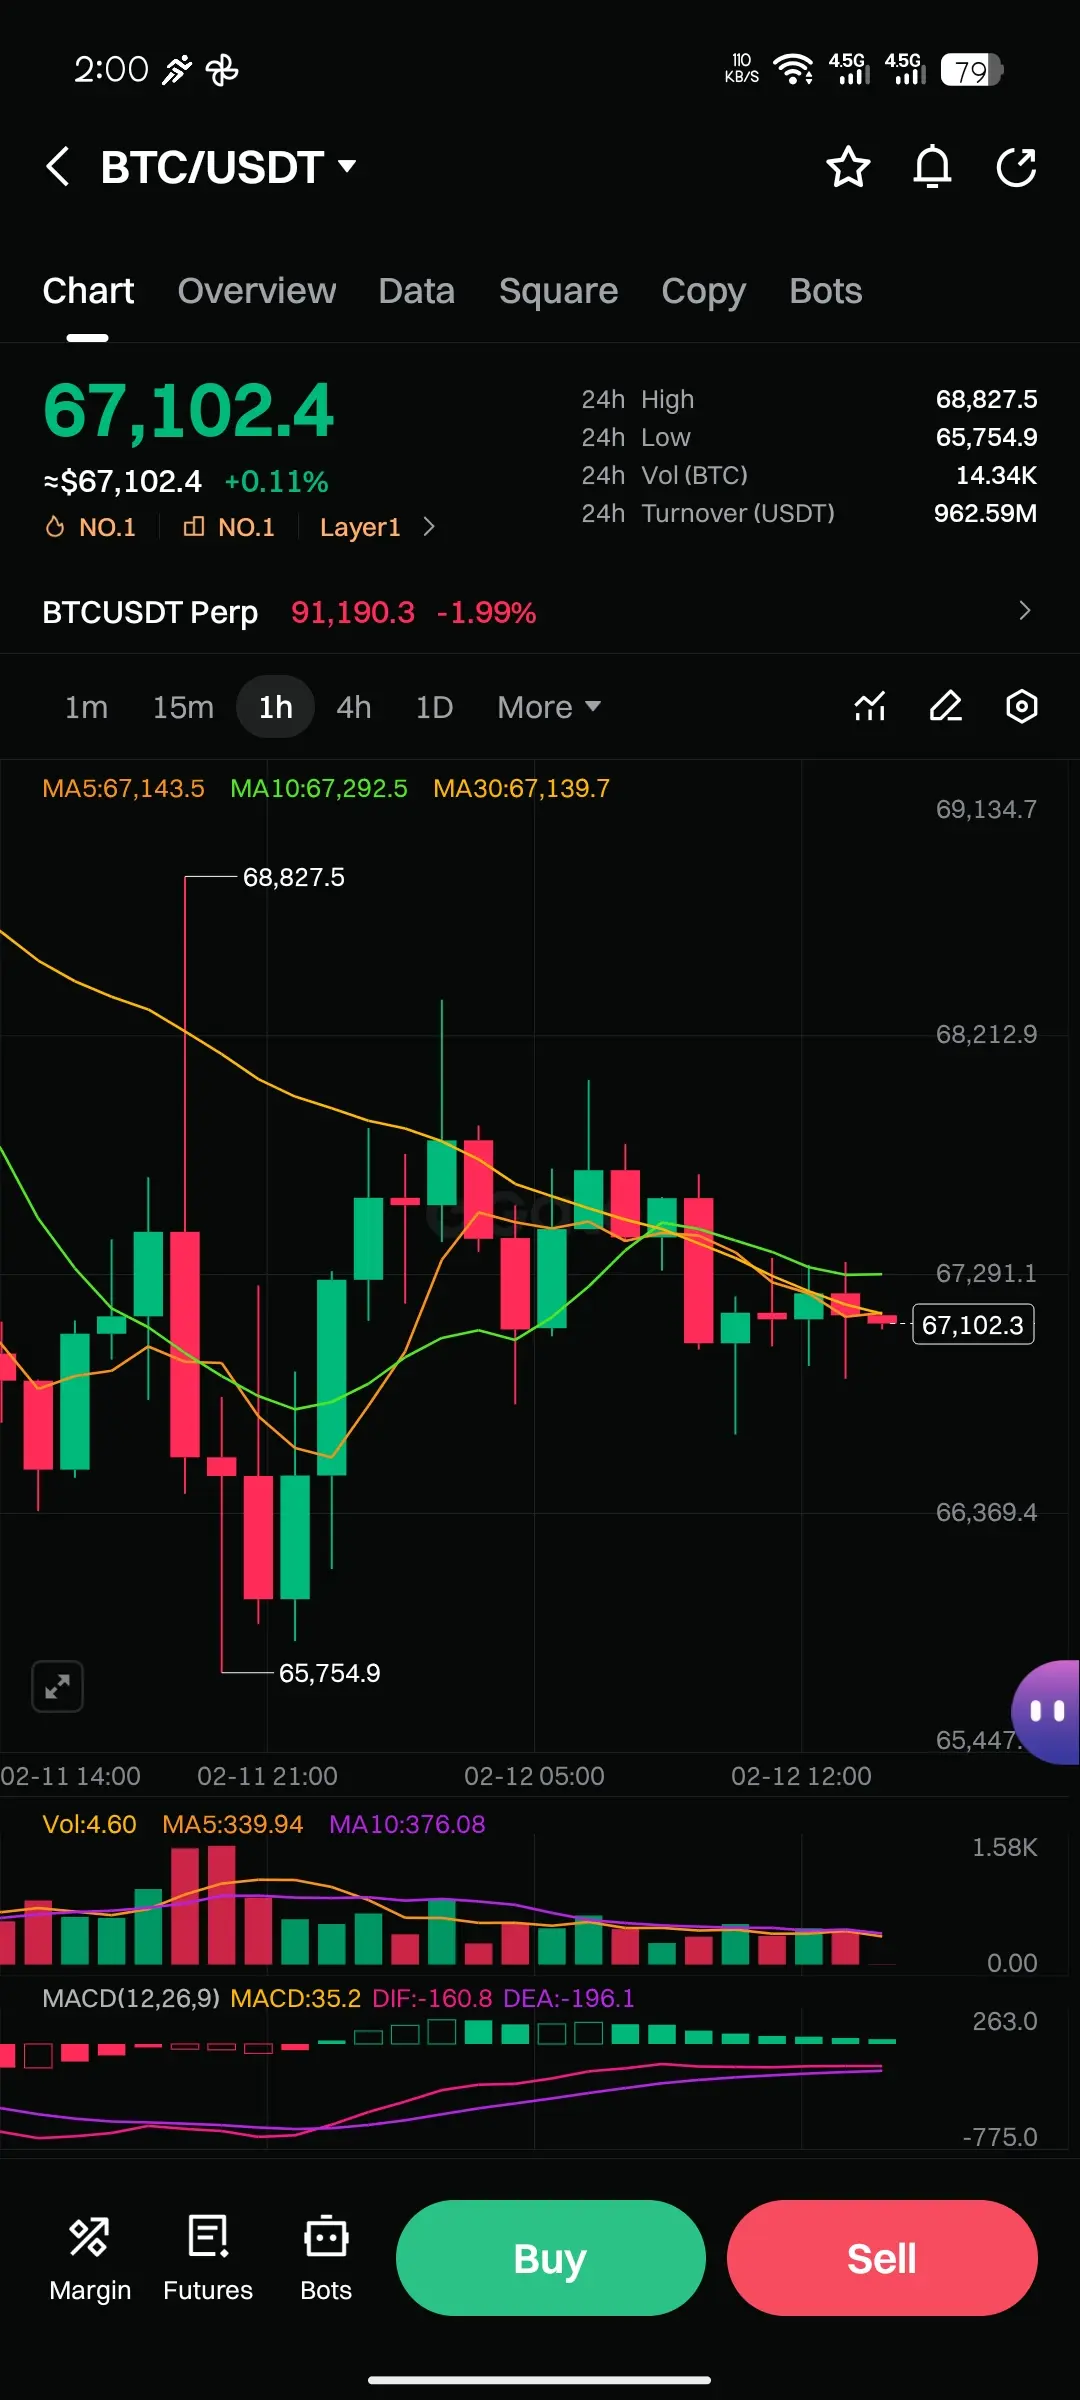
Task: Add BTC/USDT to favorites with star icon
Action: click(x=848, y=167)
